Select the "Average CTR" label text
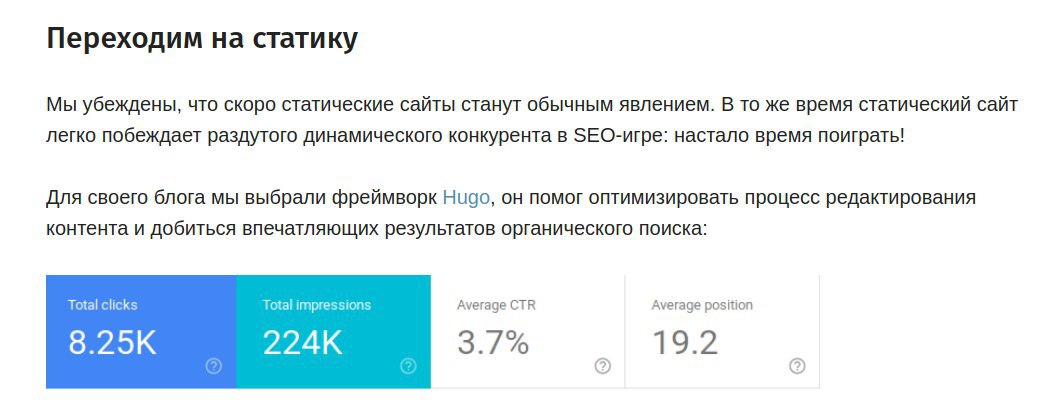The height and width of the screenshot is (413, 1044). click(496, 305)
